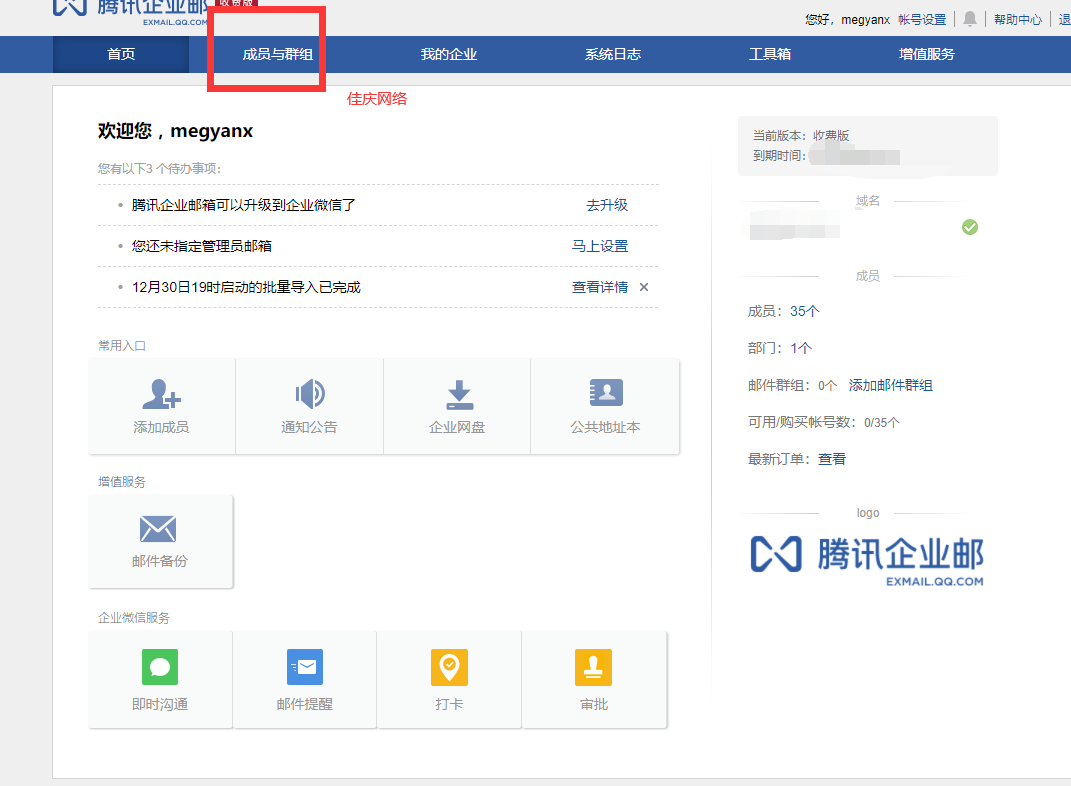This screenshot has width=1071, height=786.
Task: Click the notification bell icon
Action: 970,19
